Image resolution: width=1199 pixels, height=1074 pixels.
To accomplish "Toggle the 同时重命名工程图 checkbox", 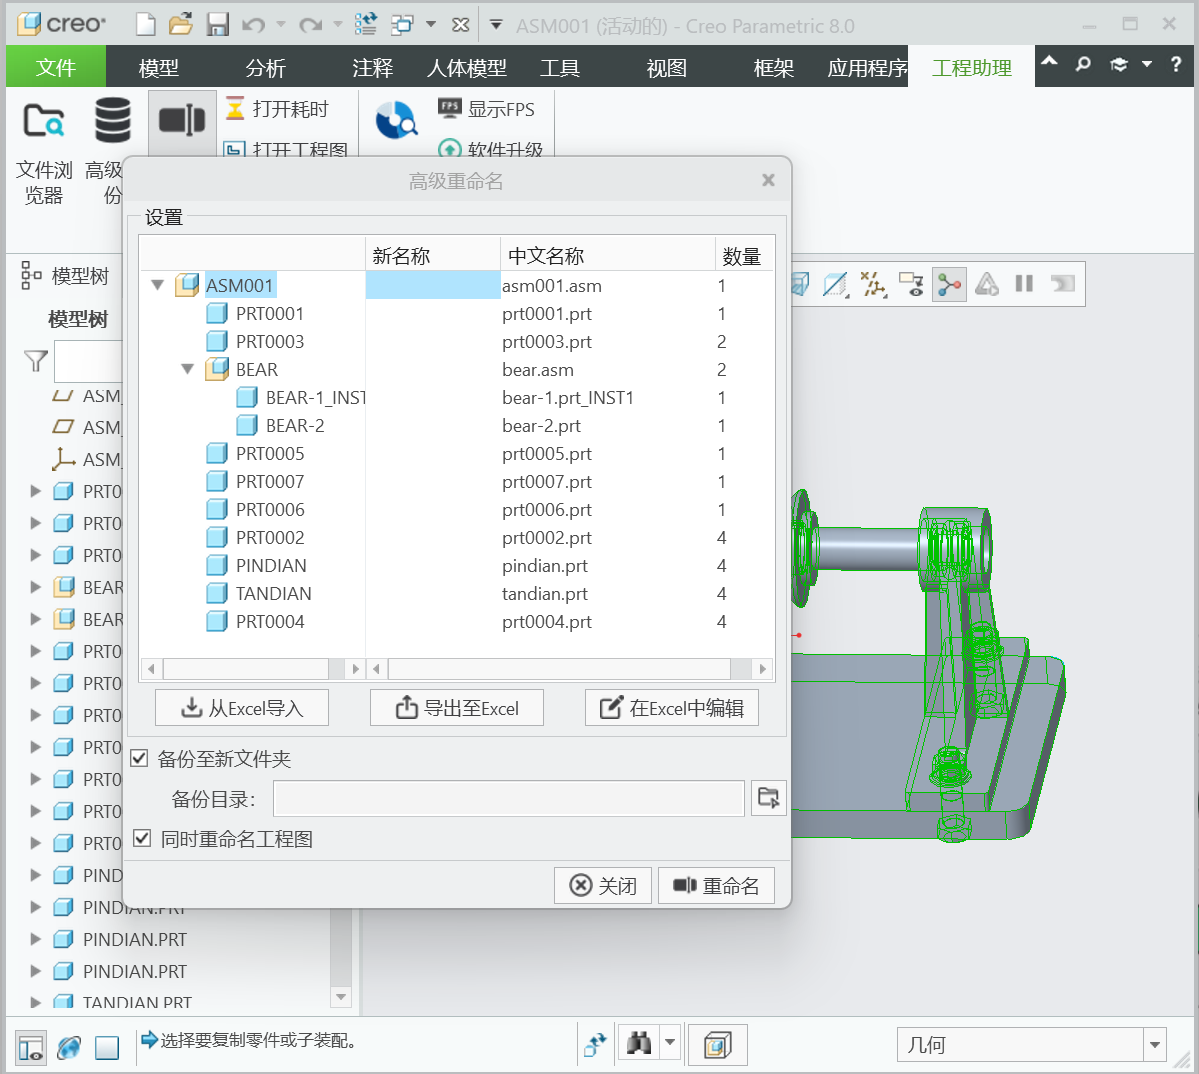I will (x=142, y=838).
